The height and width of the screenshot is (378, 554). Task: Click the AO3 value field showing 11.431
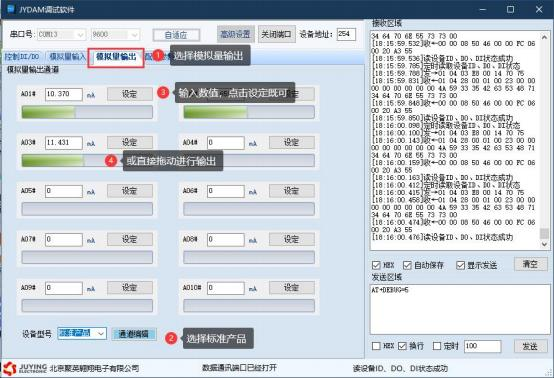64,143
